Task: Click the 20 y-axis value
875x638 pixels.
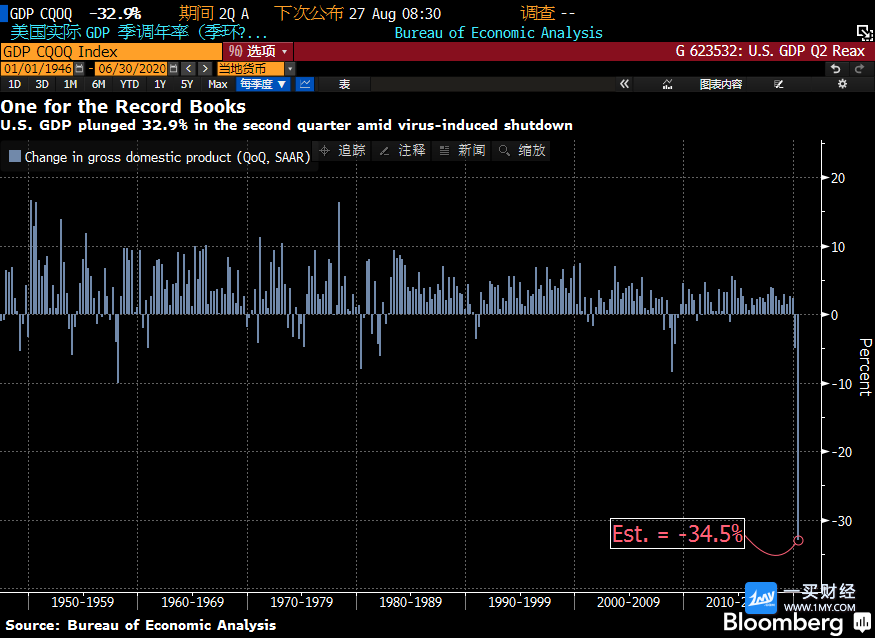Action: tap(838, 178)
